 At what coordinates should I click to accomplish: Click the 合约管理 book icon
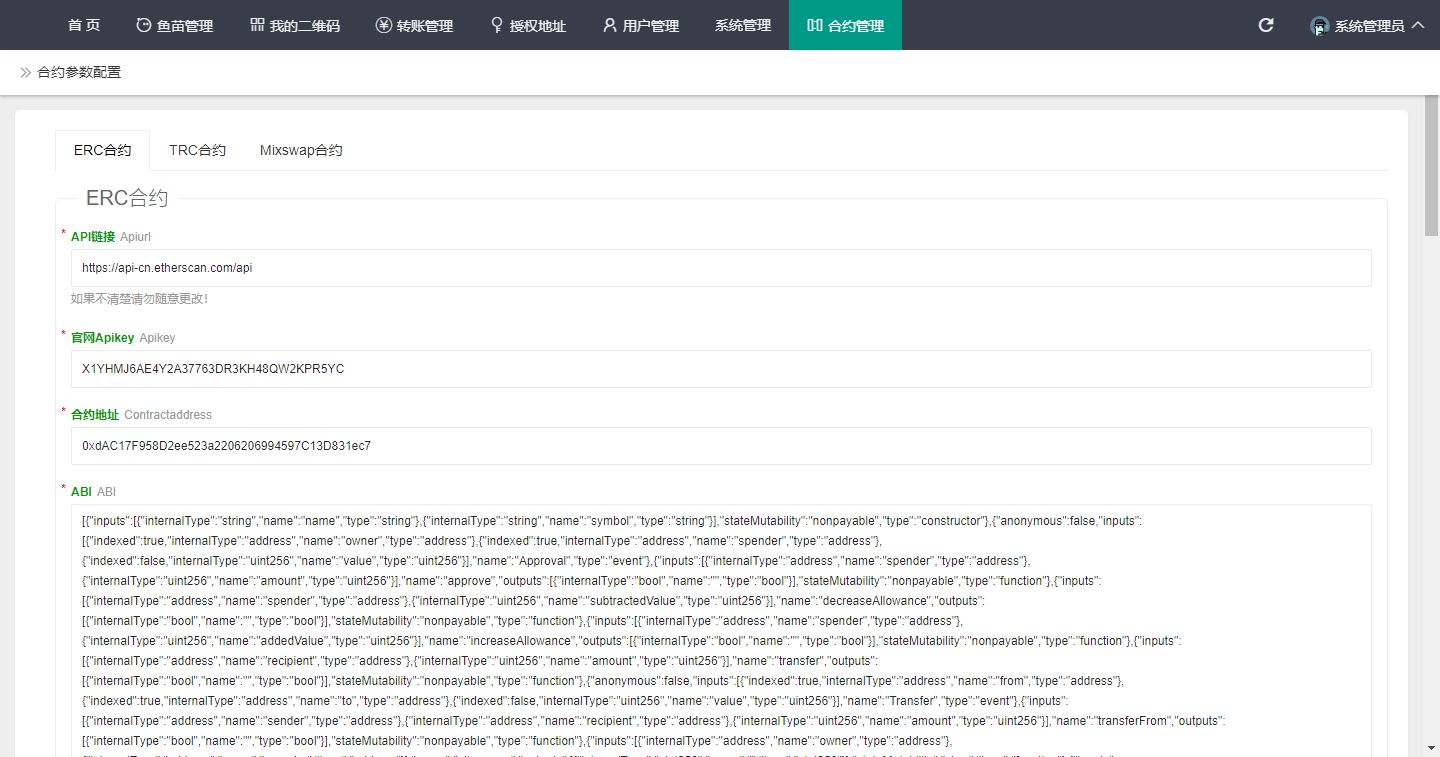coord(815,25)
